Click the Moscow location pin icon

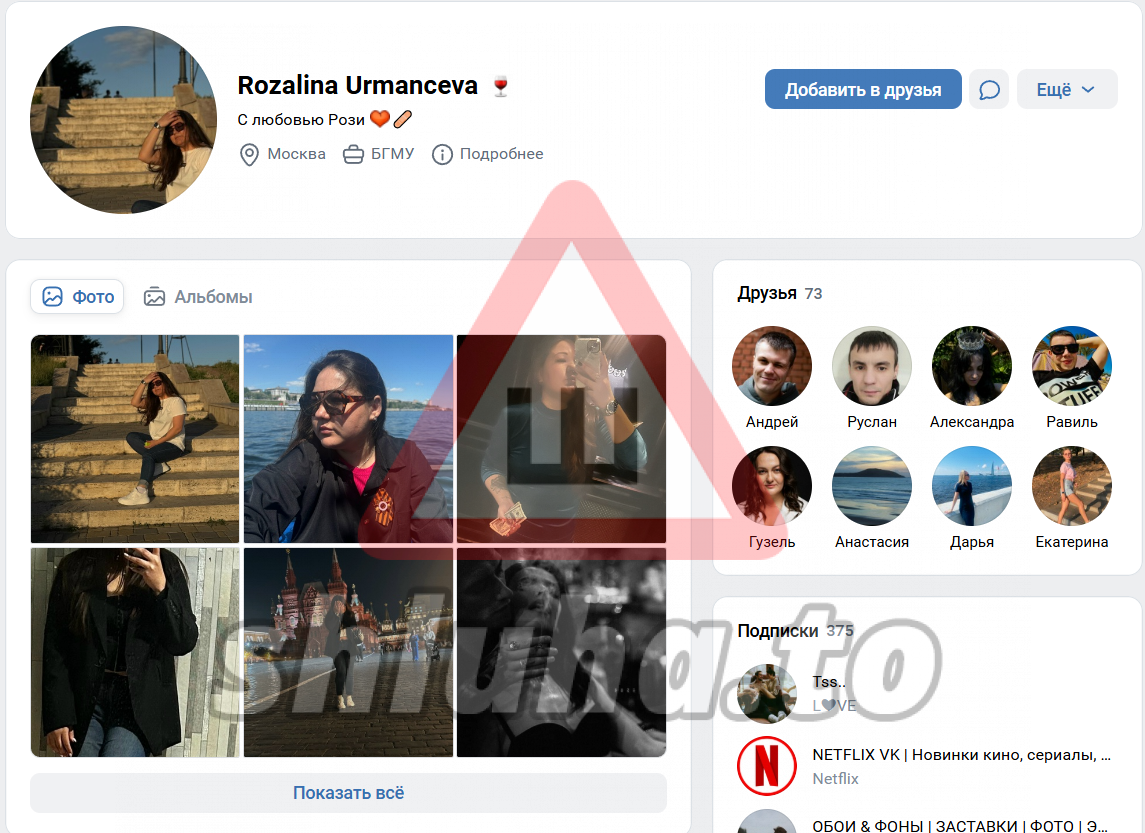249,155
